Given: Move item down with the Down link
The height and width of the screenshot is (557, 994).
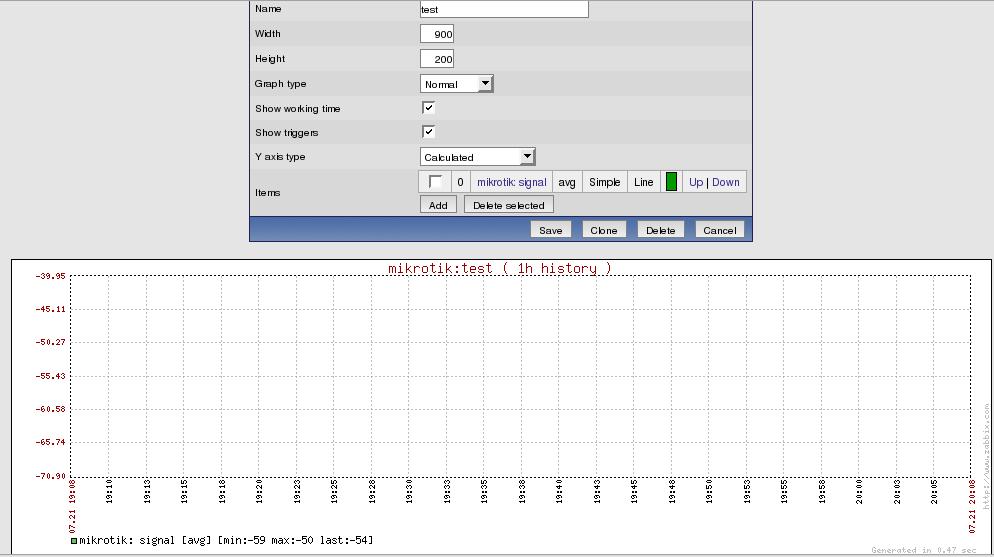Looking at the screenshot, I should pyautogui.click(x=726, y=182).
